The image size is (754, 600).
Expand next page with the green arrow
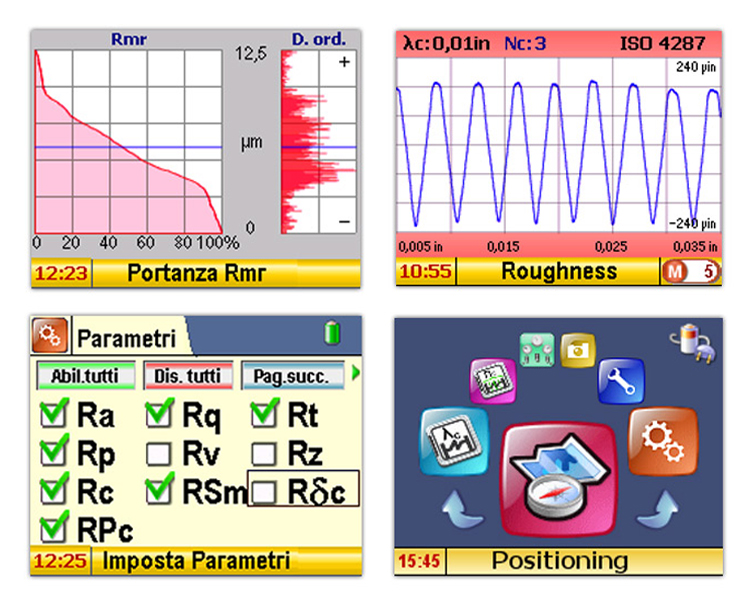coord(352,375)
